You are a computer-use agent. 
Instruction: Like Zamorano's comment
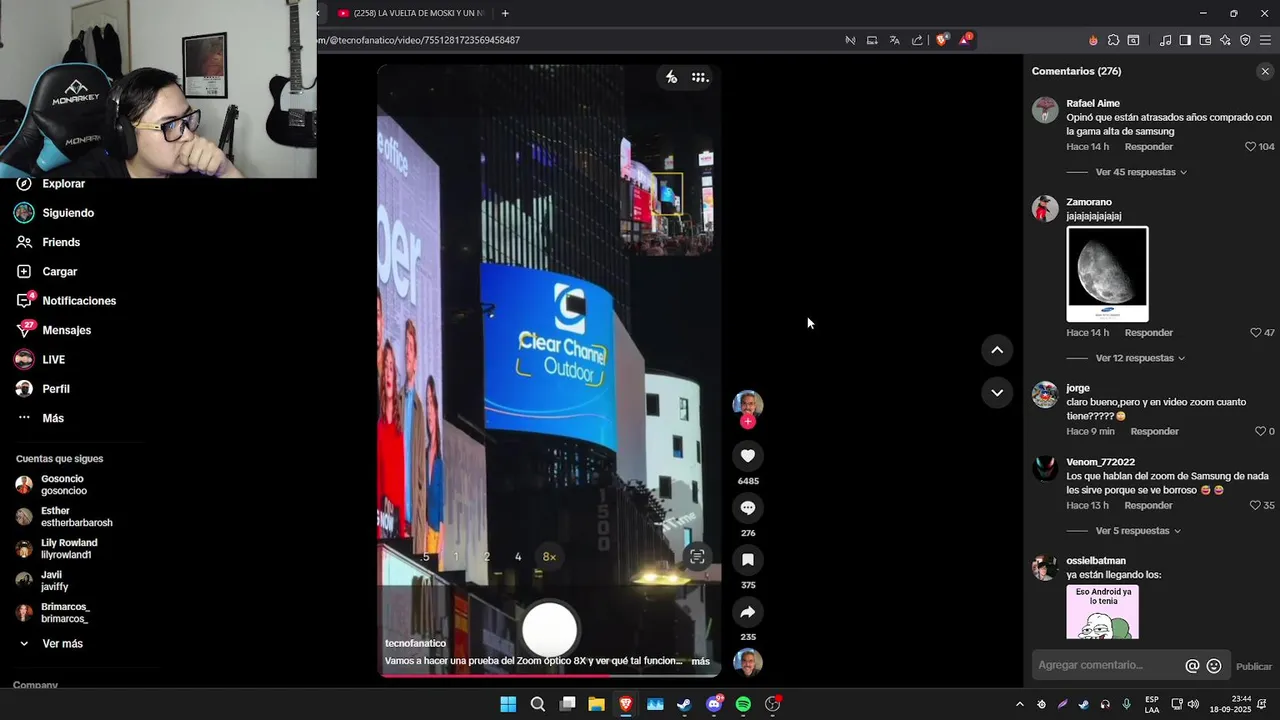(x=1256, y=333)
